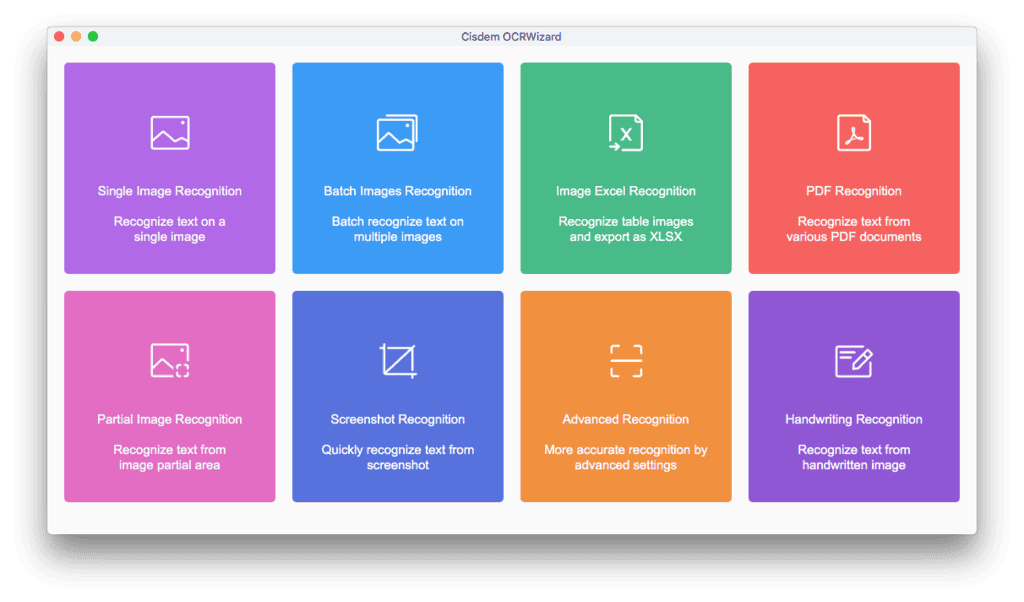Select the Image Excel Recognition title
The image size is (1024, 602).
(x=626, y=191)
